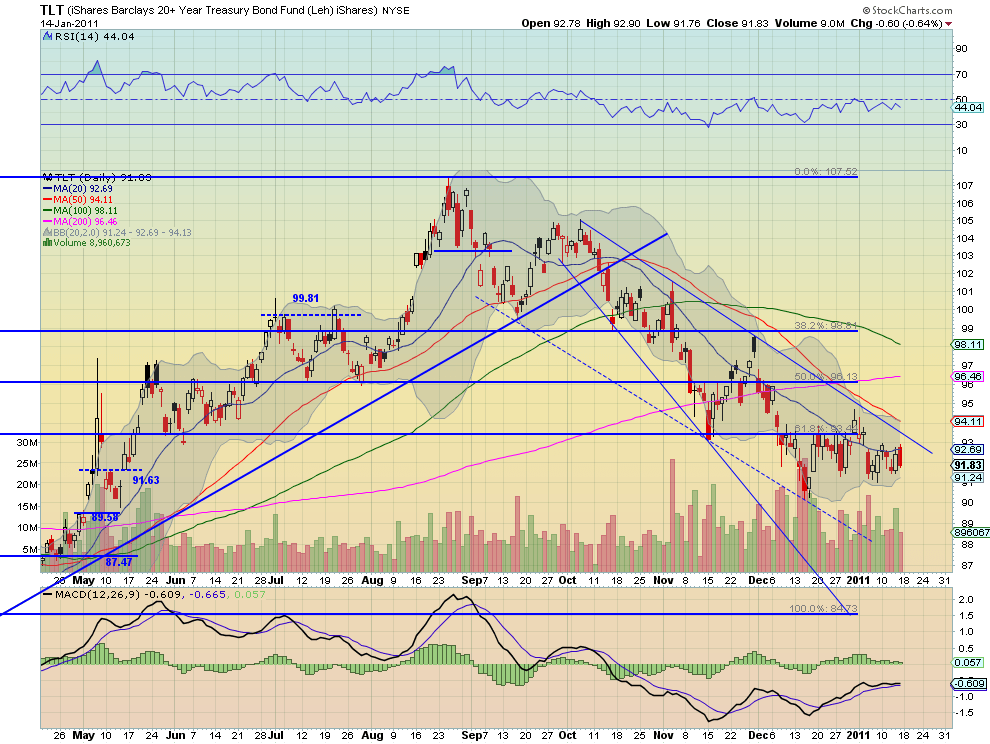The height and width of the screenshot is (744, 990).
Task: Click the 87.47 low annotation
Action: [119, 561]
